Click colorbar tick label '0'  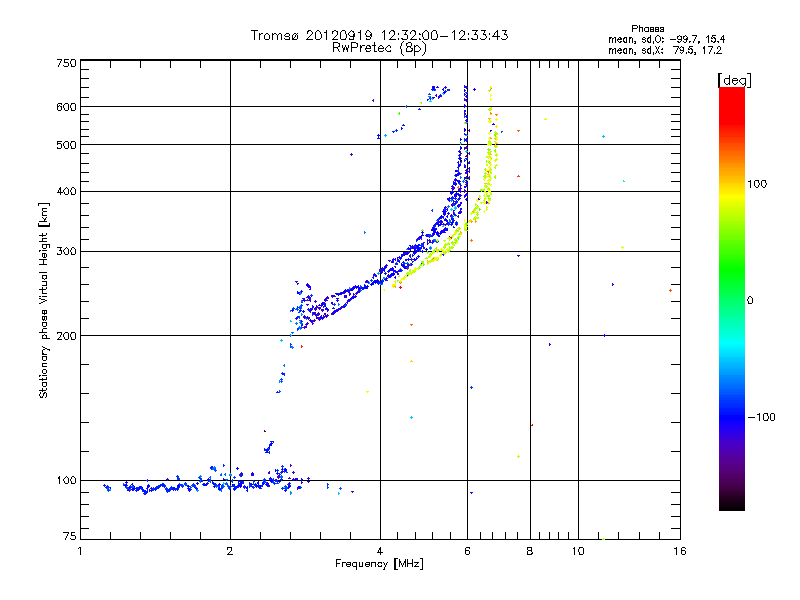749,301
